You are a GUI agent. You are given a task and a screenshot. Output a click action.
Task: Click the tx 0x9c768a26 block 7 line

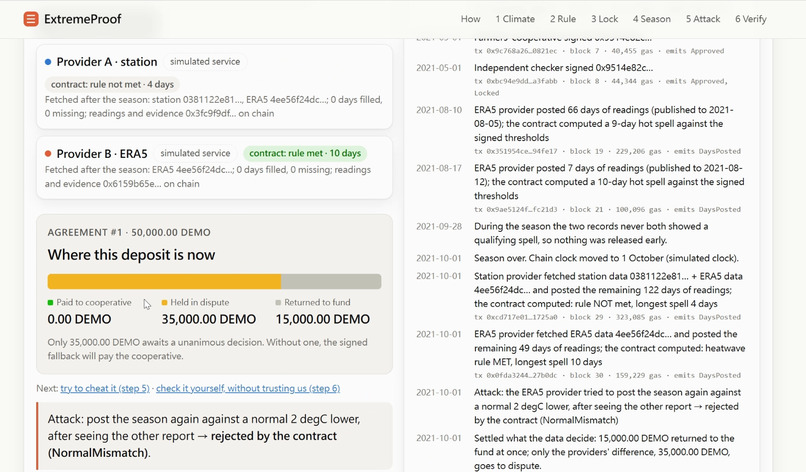coord(599,51)
